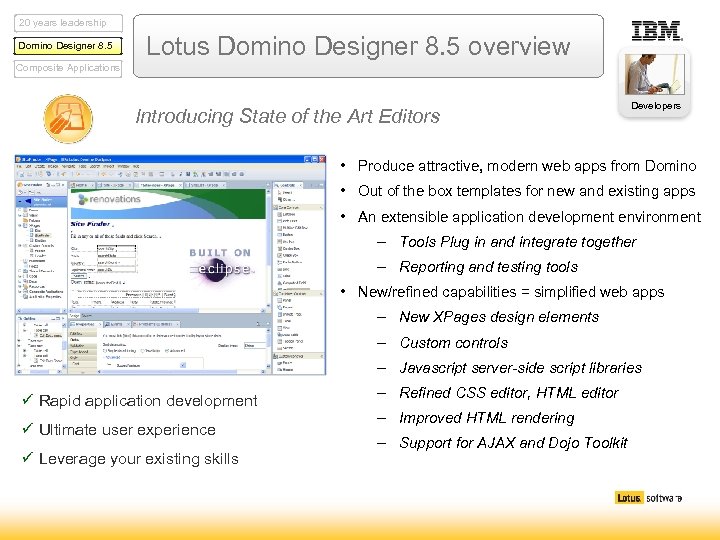Open the Developers photo thumbnail

click(654, 74)
